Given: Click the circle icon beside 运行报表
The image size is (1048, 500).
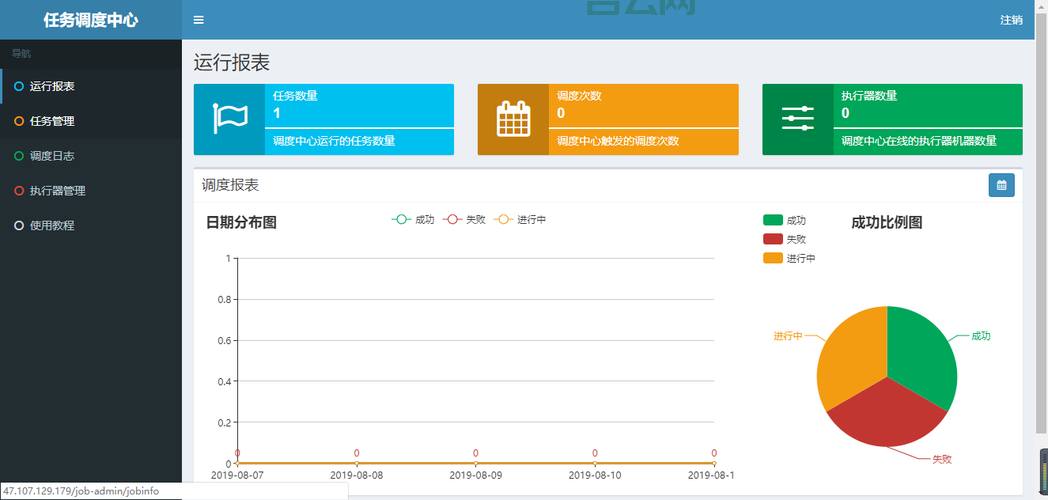Looking at the screenshot, I should coord(19,86).
